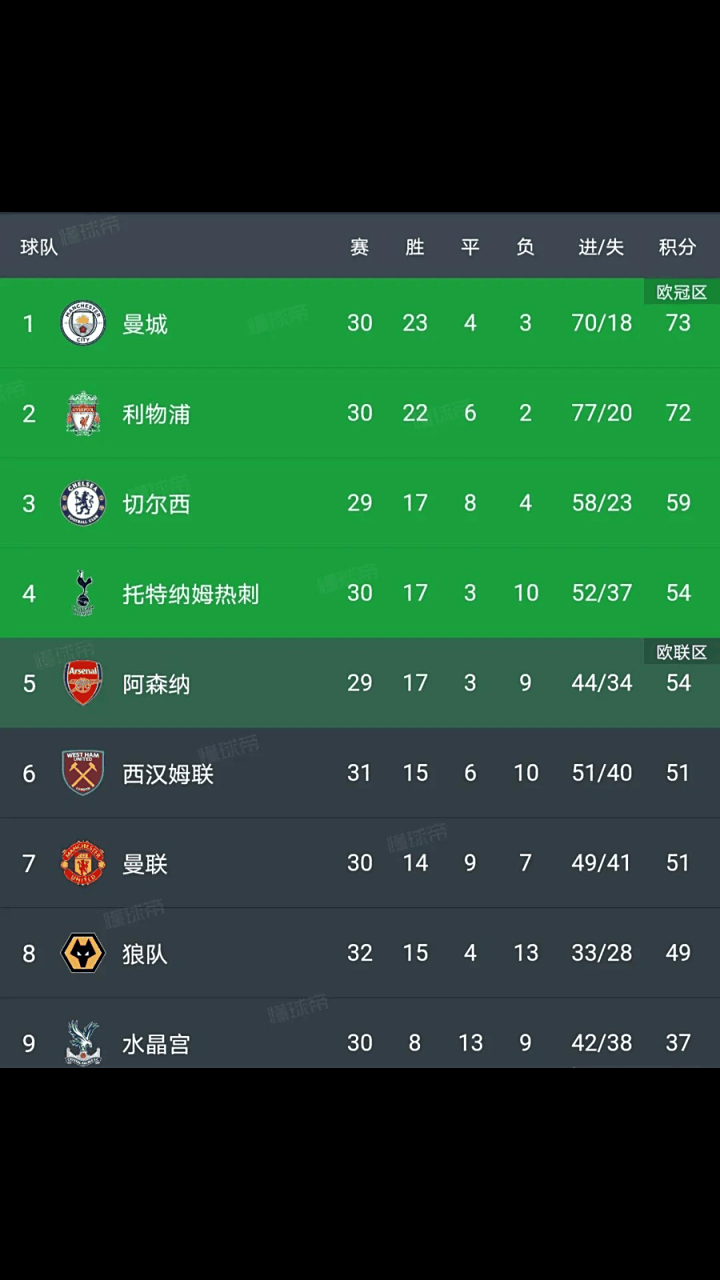
Task: Tap the Crystal Palace crest
Action: click(x=83, y=1042)
